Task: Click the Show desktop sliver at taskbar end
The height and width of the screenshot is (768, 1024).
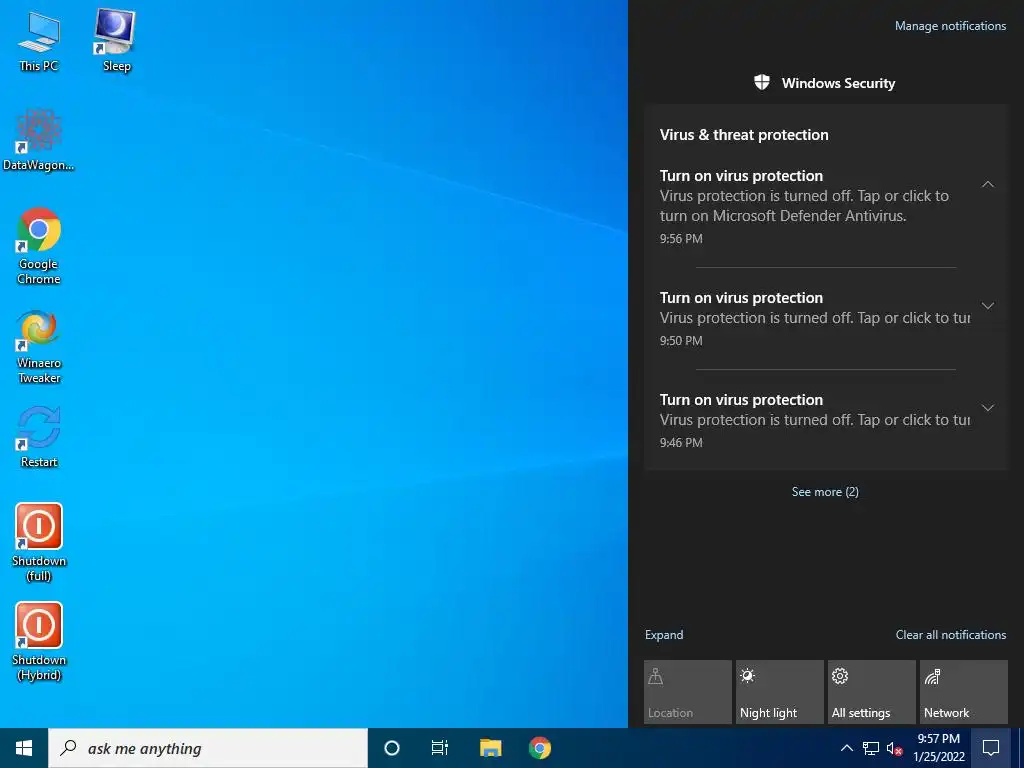Action: pyautogui.click(x=1021, y=748)
